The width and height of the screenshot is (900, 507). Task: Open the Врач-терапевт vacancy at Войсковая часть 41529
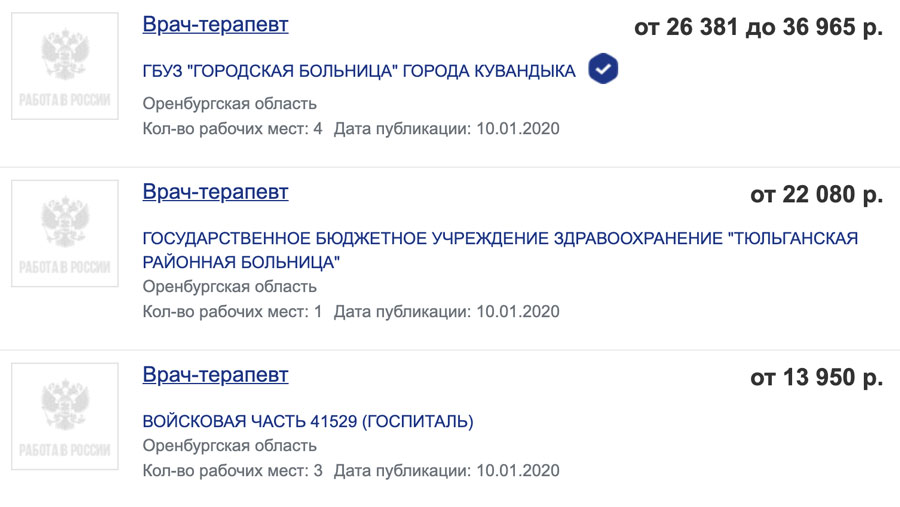pyautogui.click(x=215, y=376)
